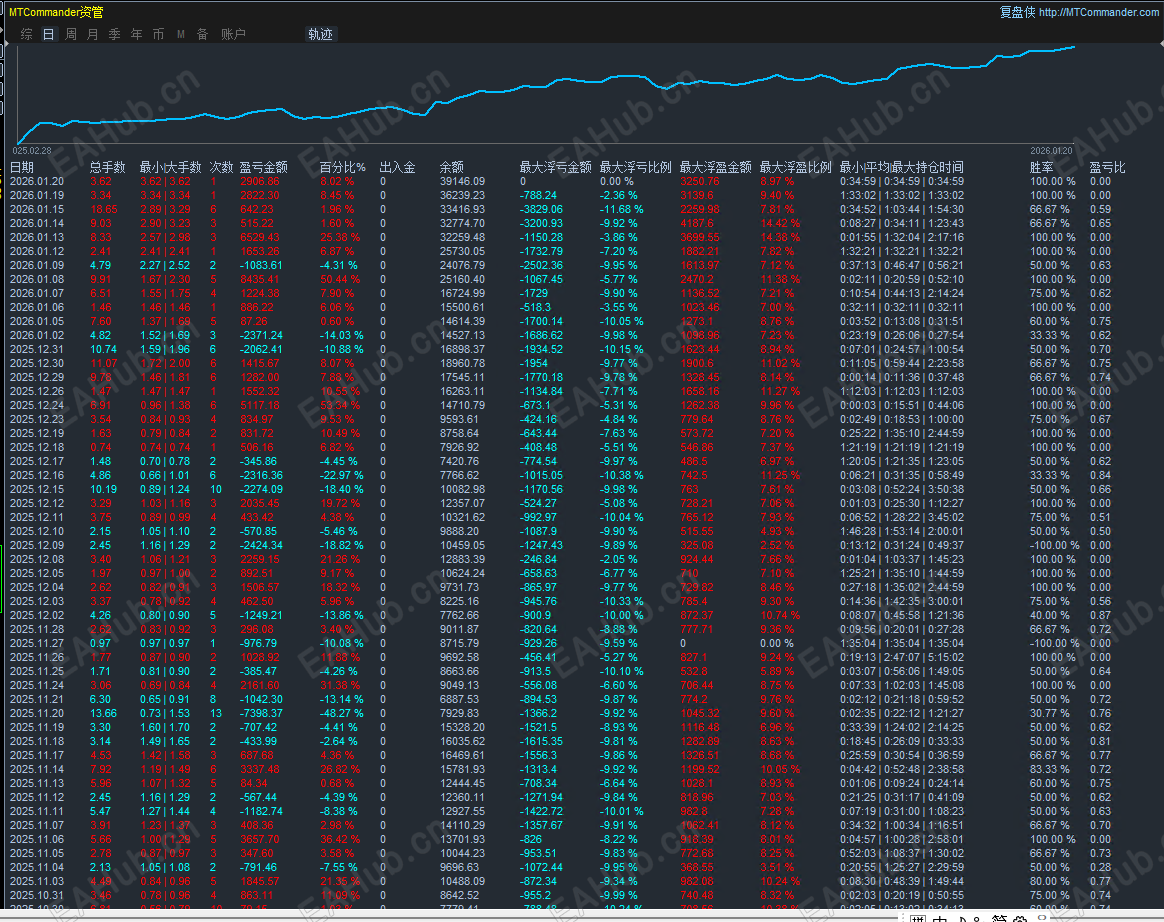1164x922 pixels.
Task: Sort by the 日期 date column header
Action: point(22,167)
